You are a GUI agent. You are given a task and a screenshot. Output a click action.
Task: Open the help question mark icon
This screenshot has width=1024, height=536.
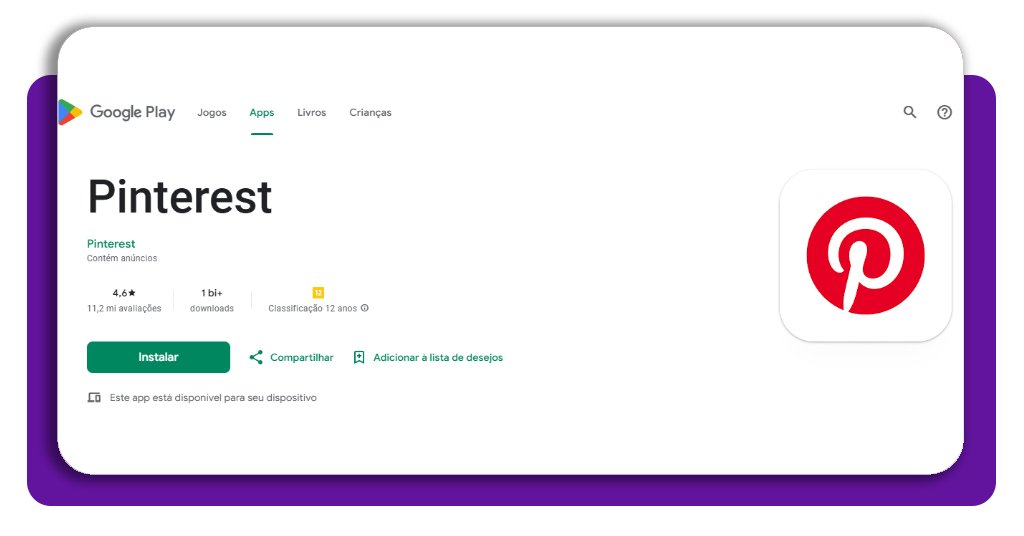click(944, 112)
